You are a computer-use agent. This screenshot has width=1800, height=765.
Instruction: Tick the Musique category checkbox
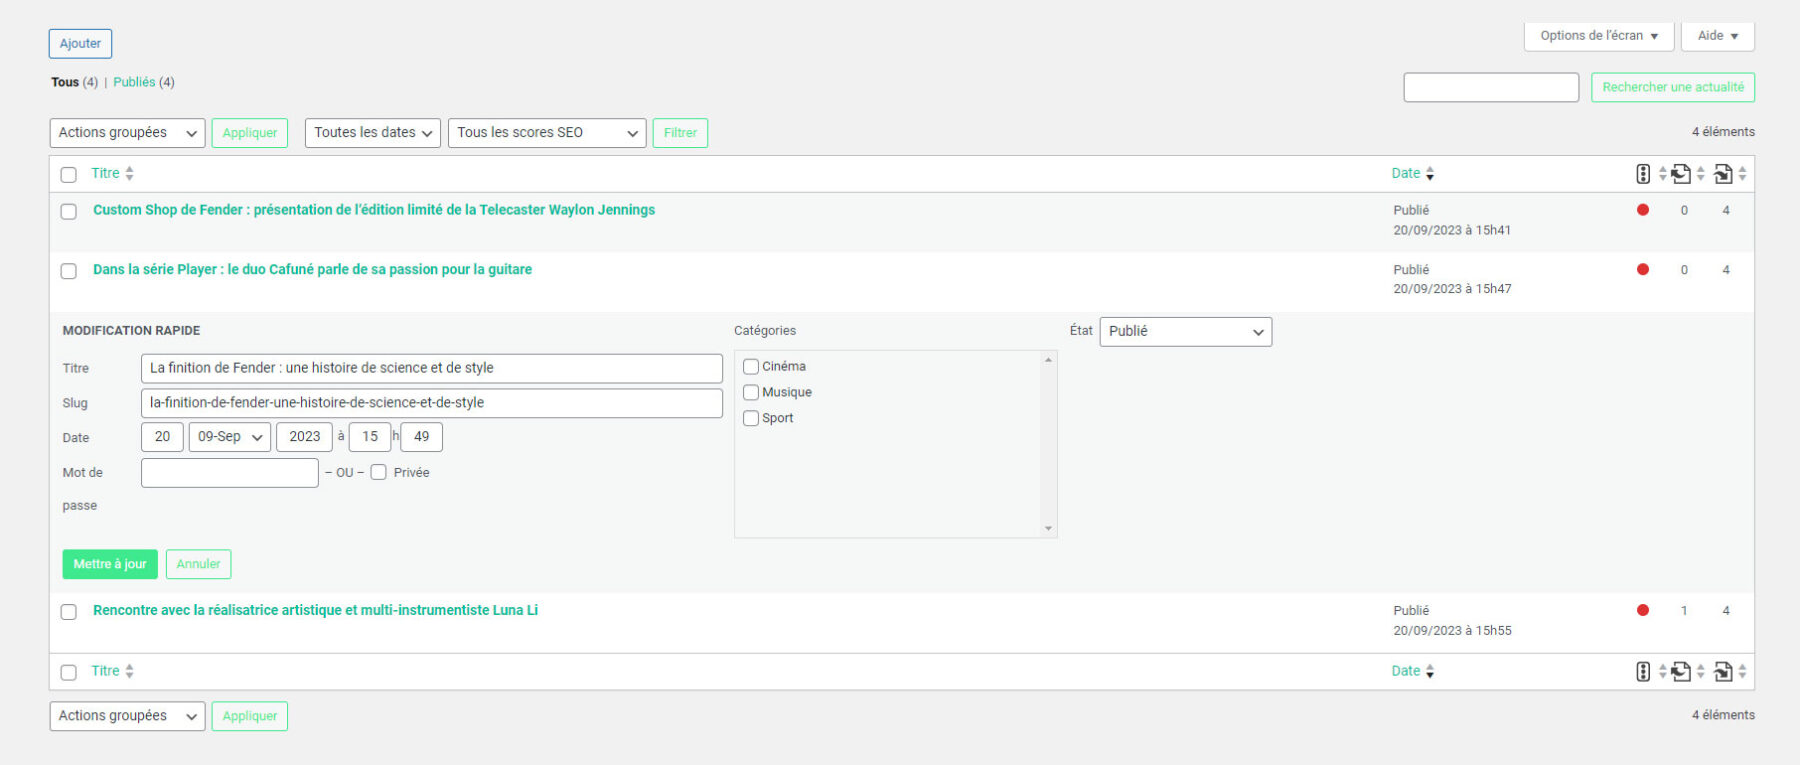pos(751,393)
